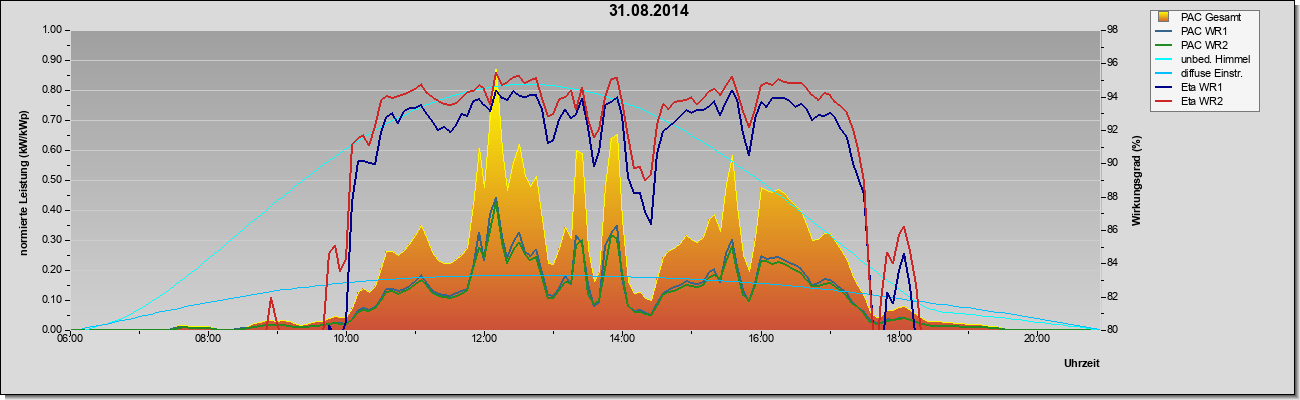Click the PAC Gesamt orange legend swatch
This screenshot has height=400, width=1300.
coord(1164,17)
